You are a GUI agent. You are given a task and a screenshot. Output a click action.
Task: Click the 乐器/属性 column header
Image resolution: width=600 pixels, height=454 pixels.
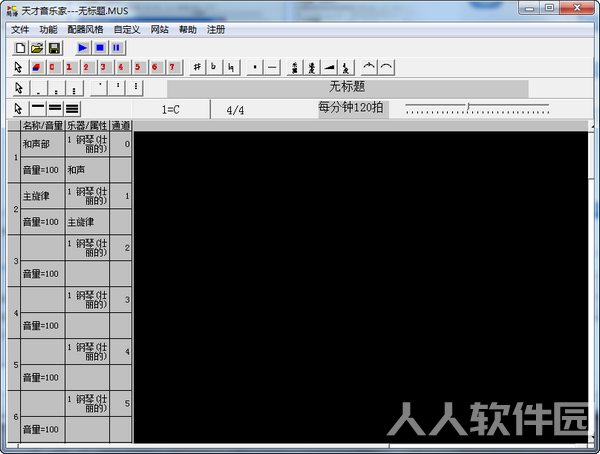(x=88, y=126)
